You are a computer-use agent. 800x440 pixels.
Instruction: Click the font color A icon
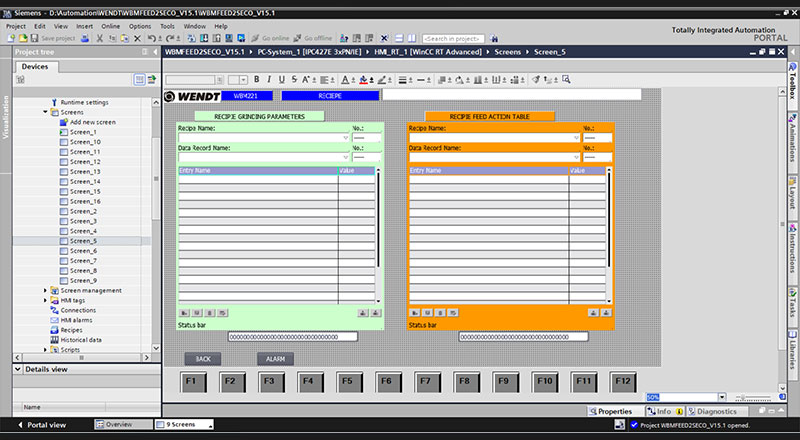tap(345, 79)
